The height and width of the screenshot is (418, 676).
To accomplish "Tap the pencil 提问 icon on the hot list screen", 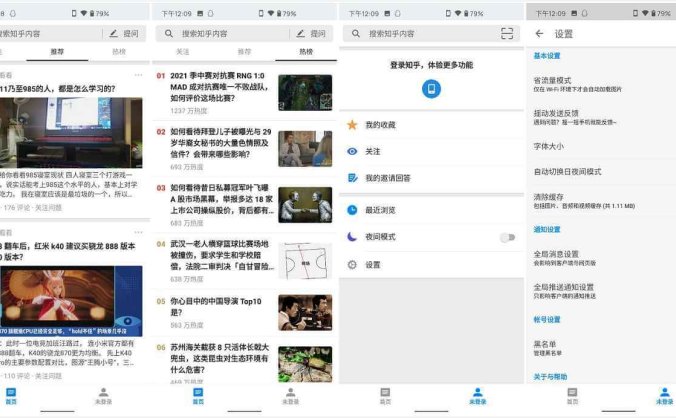I will point(301,34).
